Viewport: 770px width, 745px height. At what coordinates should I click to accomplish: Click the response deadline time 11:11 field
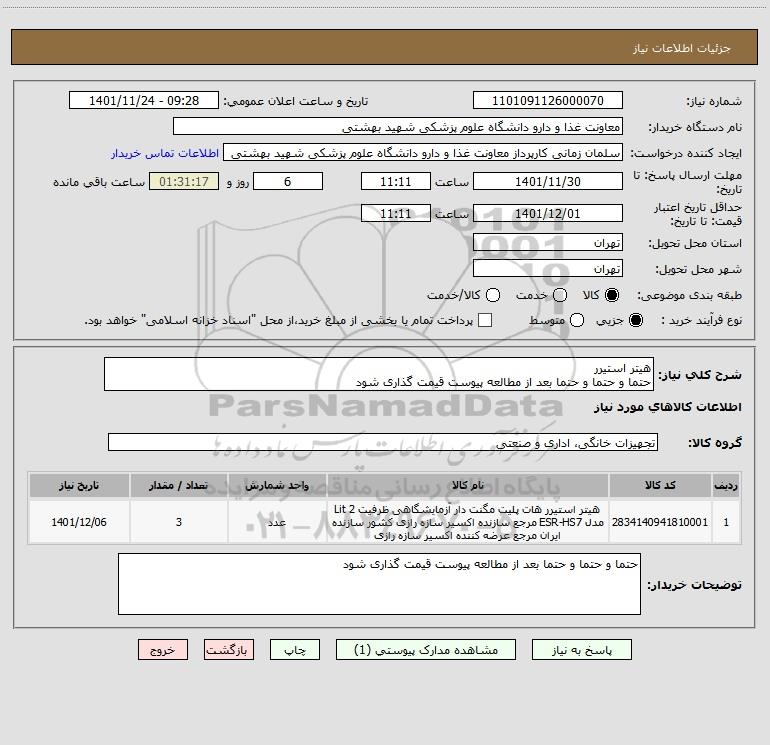point(396,181)
